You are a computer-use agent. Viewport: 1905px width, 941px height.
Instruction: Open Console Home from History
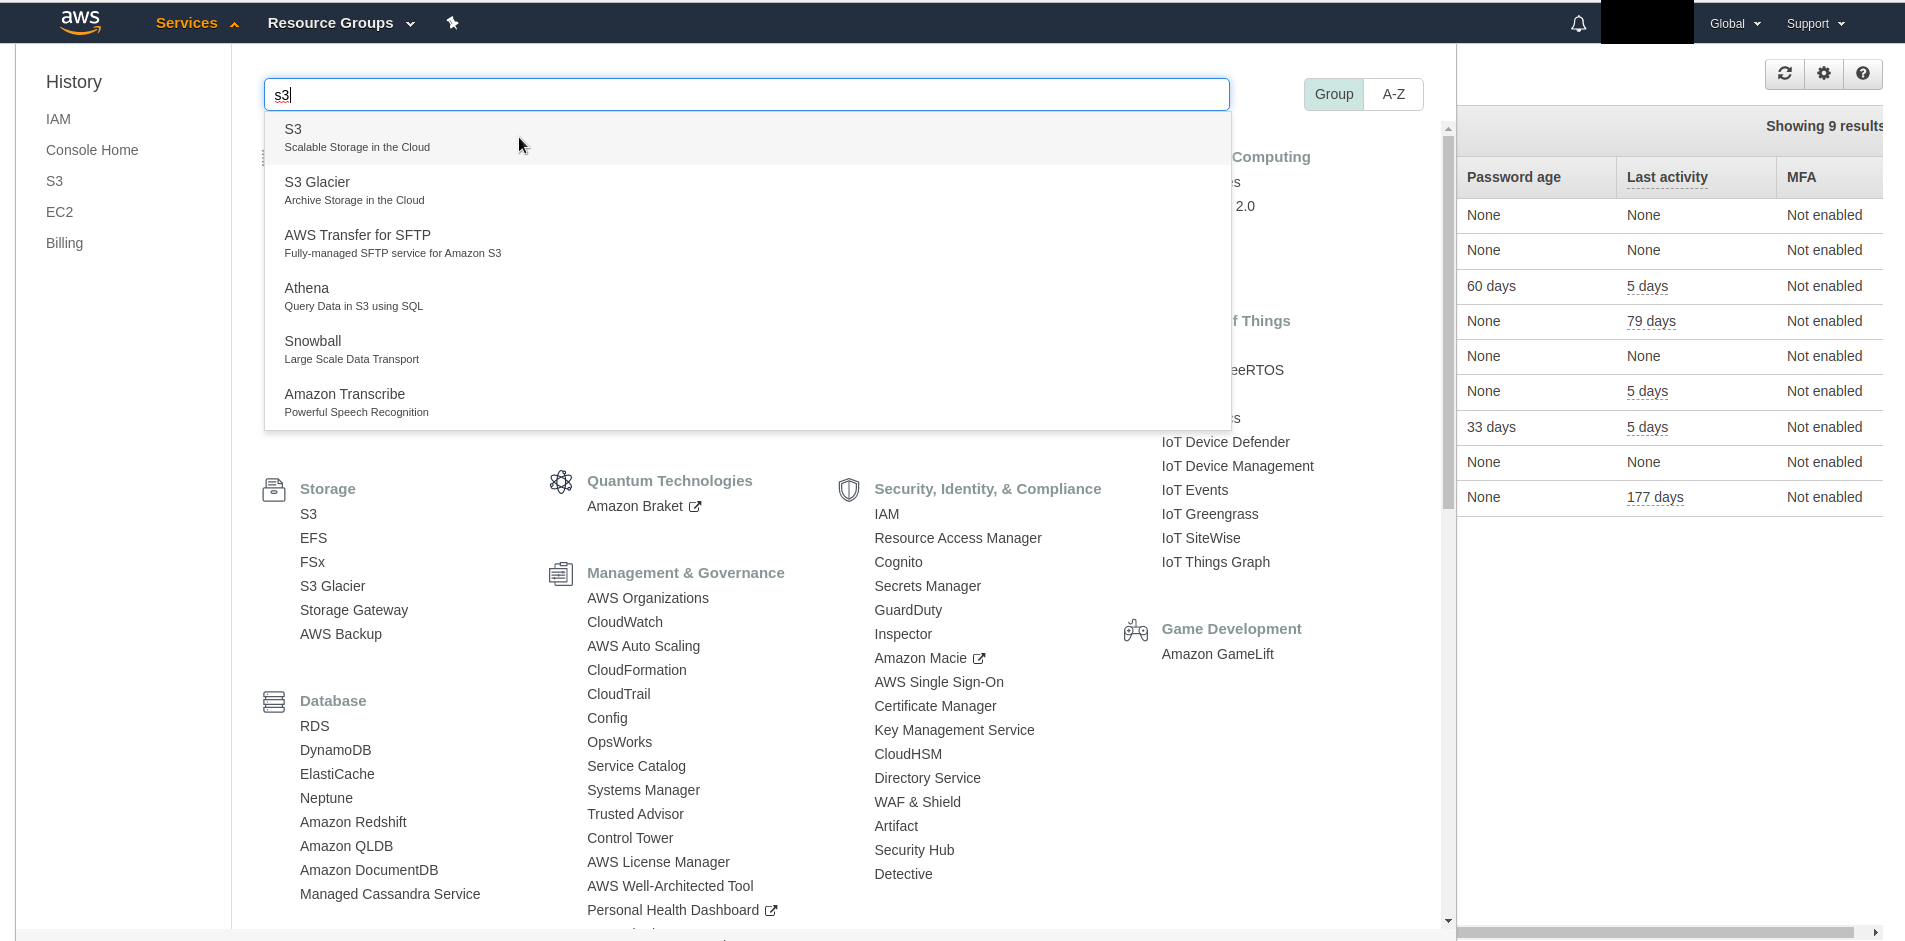point(92,150)
